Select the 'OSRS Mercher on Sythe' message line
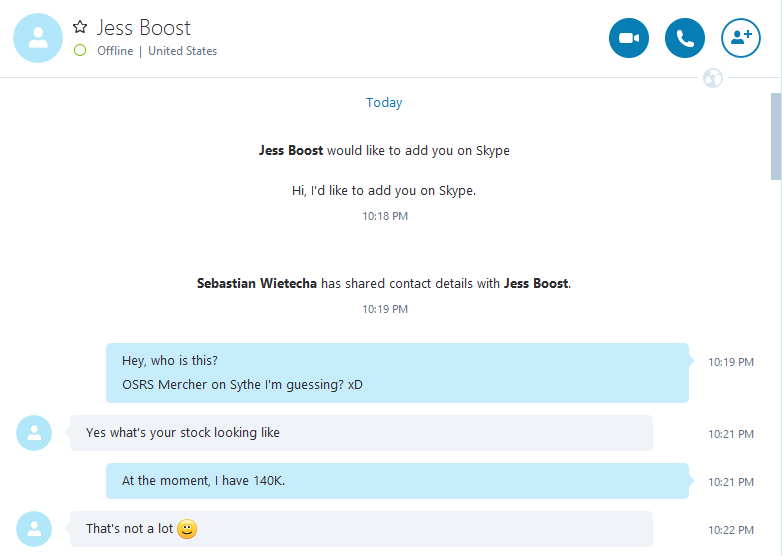This screenshot has width=782, height=556. 242,384
